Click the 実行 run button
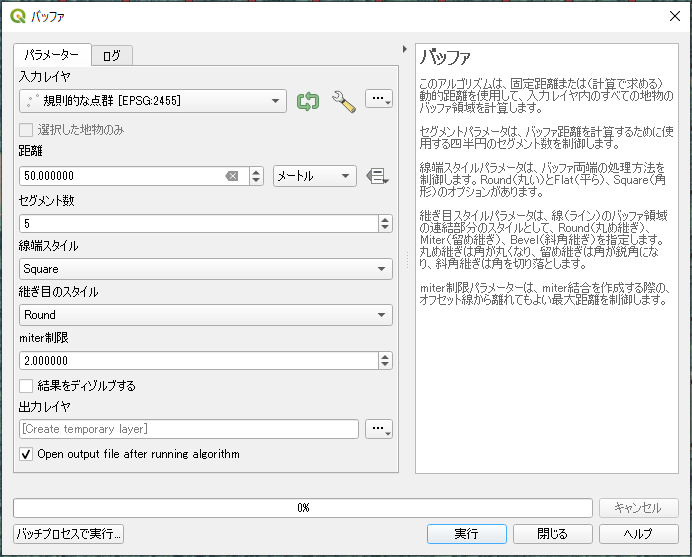The height and width of the screenshot is (557, 692). point(466,534)
